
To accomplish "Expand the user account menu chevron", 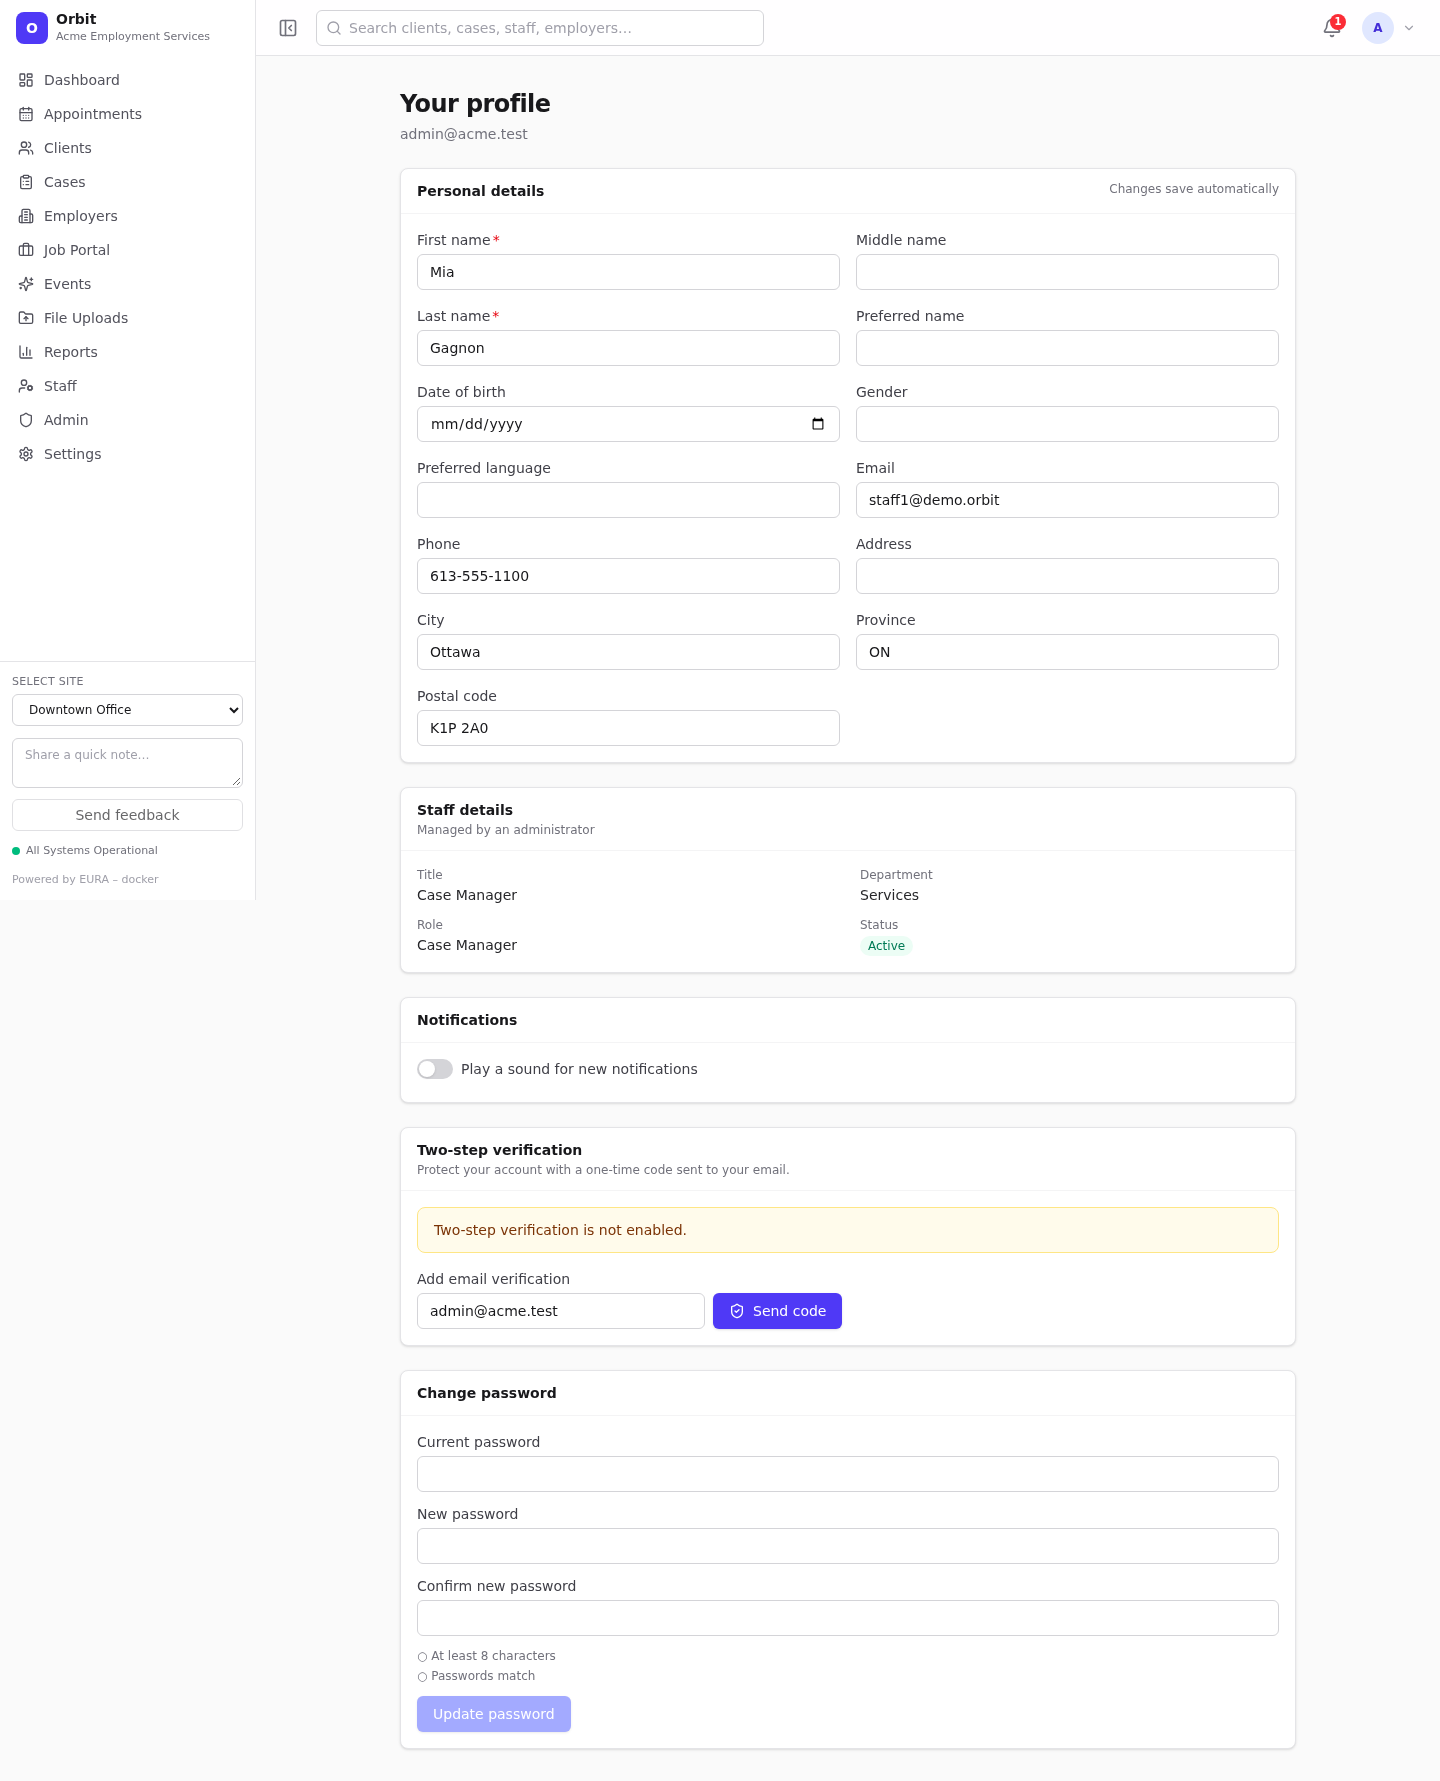I will 1409,28.
